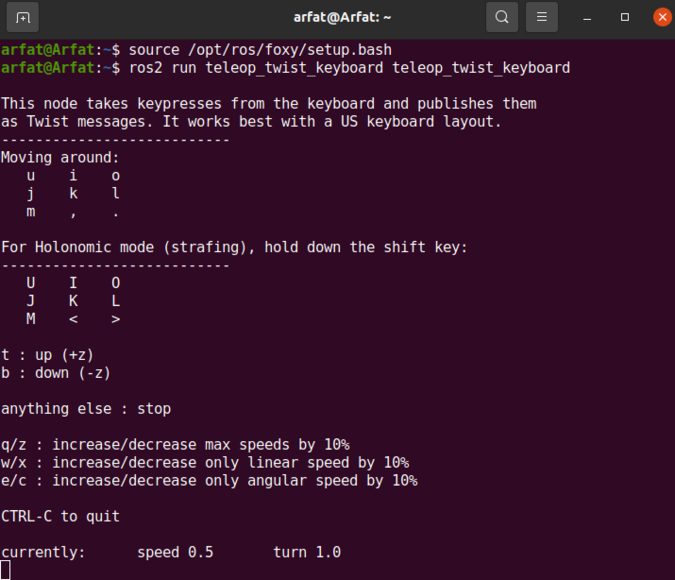Click the lowercase 'k' in the key grid
Viewport: 675px width, 580px height.
(73, 193)
